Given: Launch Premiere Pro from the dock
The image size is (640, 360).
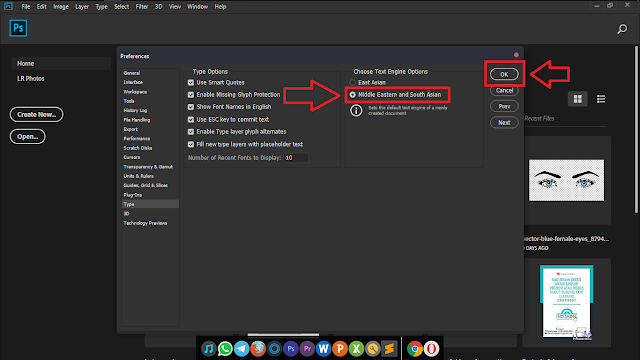Looking at the screenshot, I should tap(307, 349).
